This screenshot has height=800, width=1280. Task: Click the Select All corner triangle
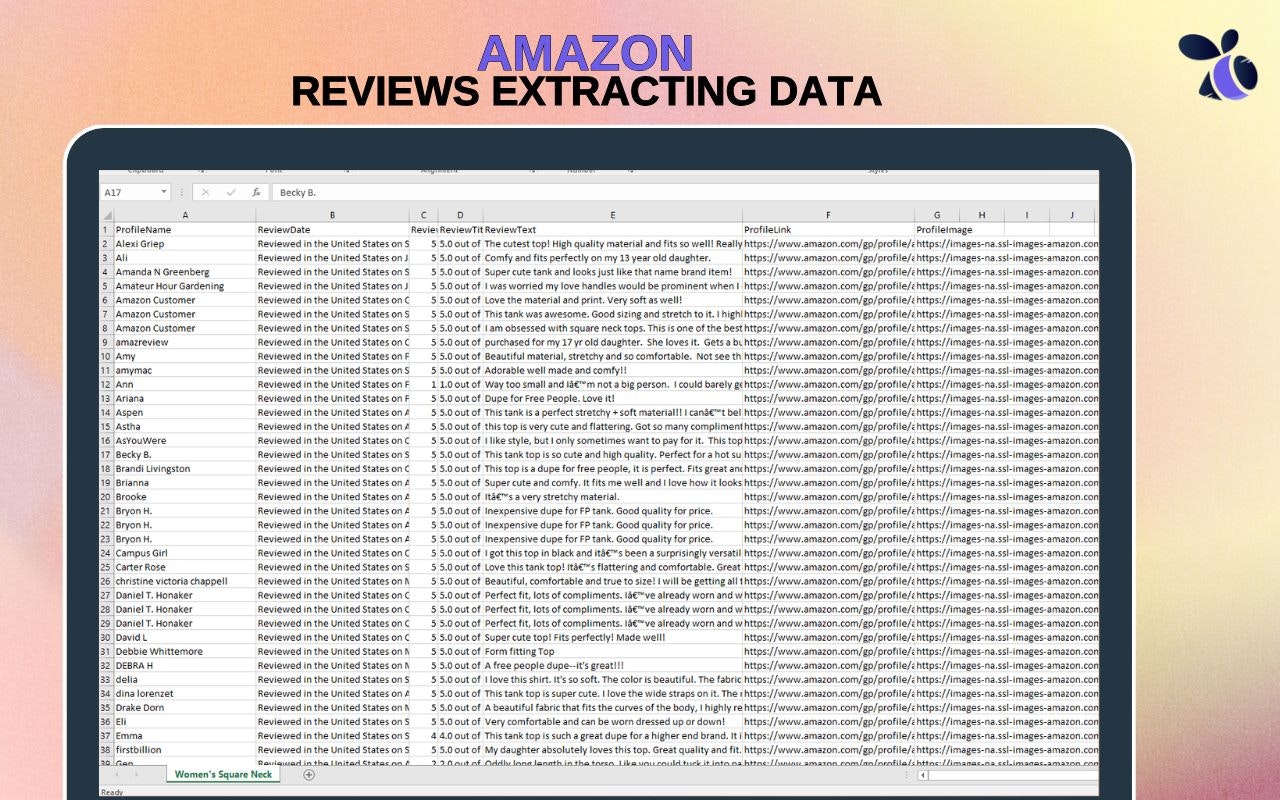pos(106,215)
